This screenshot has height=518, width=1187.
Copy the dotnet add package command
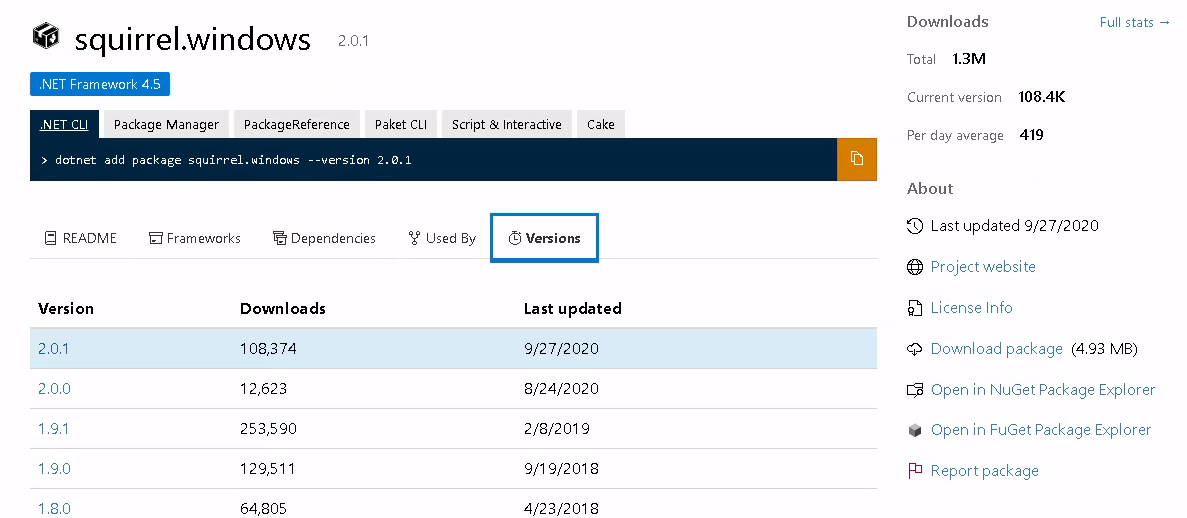click(x=856, y=159)
